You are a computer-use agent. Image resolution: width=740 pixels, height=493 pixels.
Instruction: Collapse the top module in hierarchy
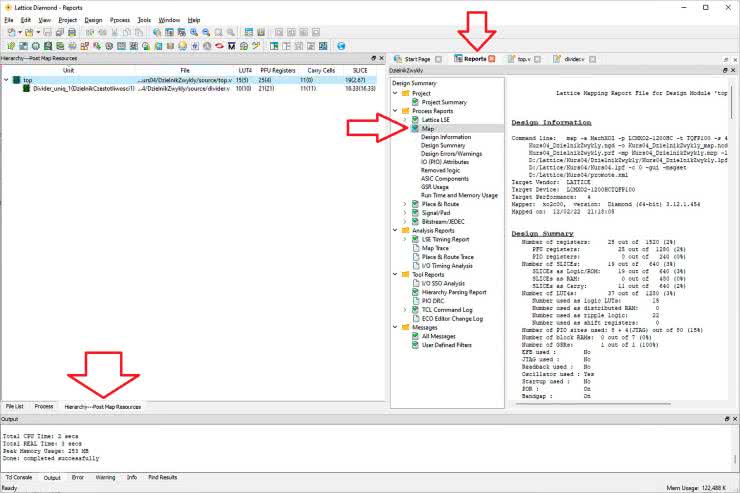pos(6,79)
